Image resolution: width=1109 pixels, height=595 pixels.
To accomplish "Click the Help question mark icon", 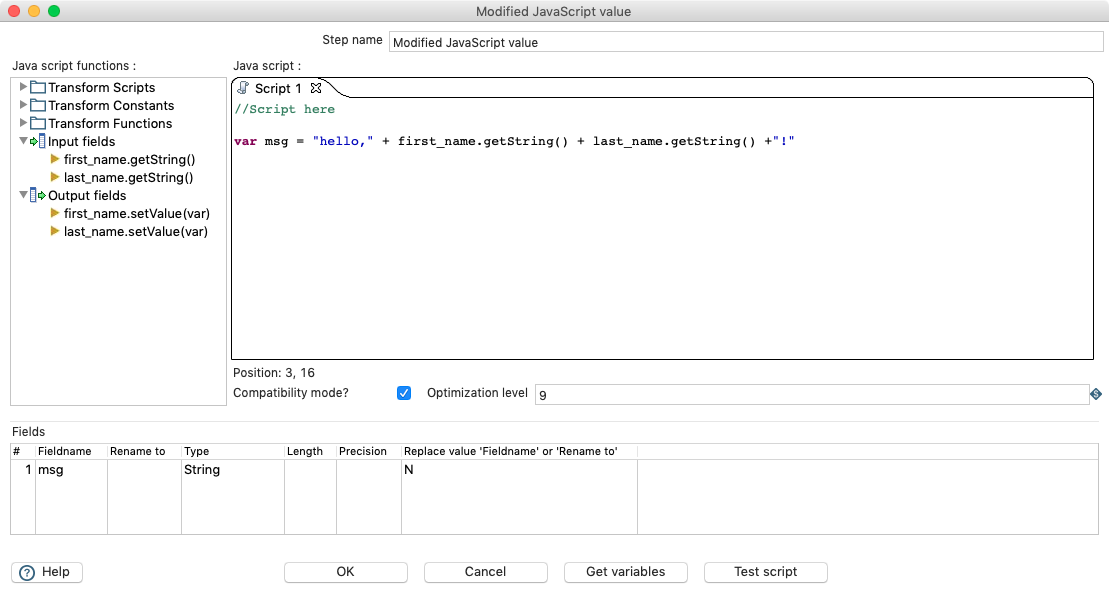I will (x=27, y=572).
